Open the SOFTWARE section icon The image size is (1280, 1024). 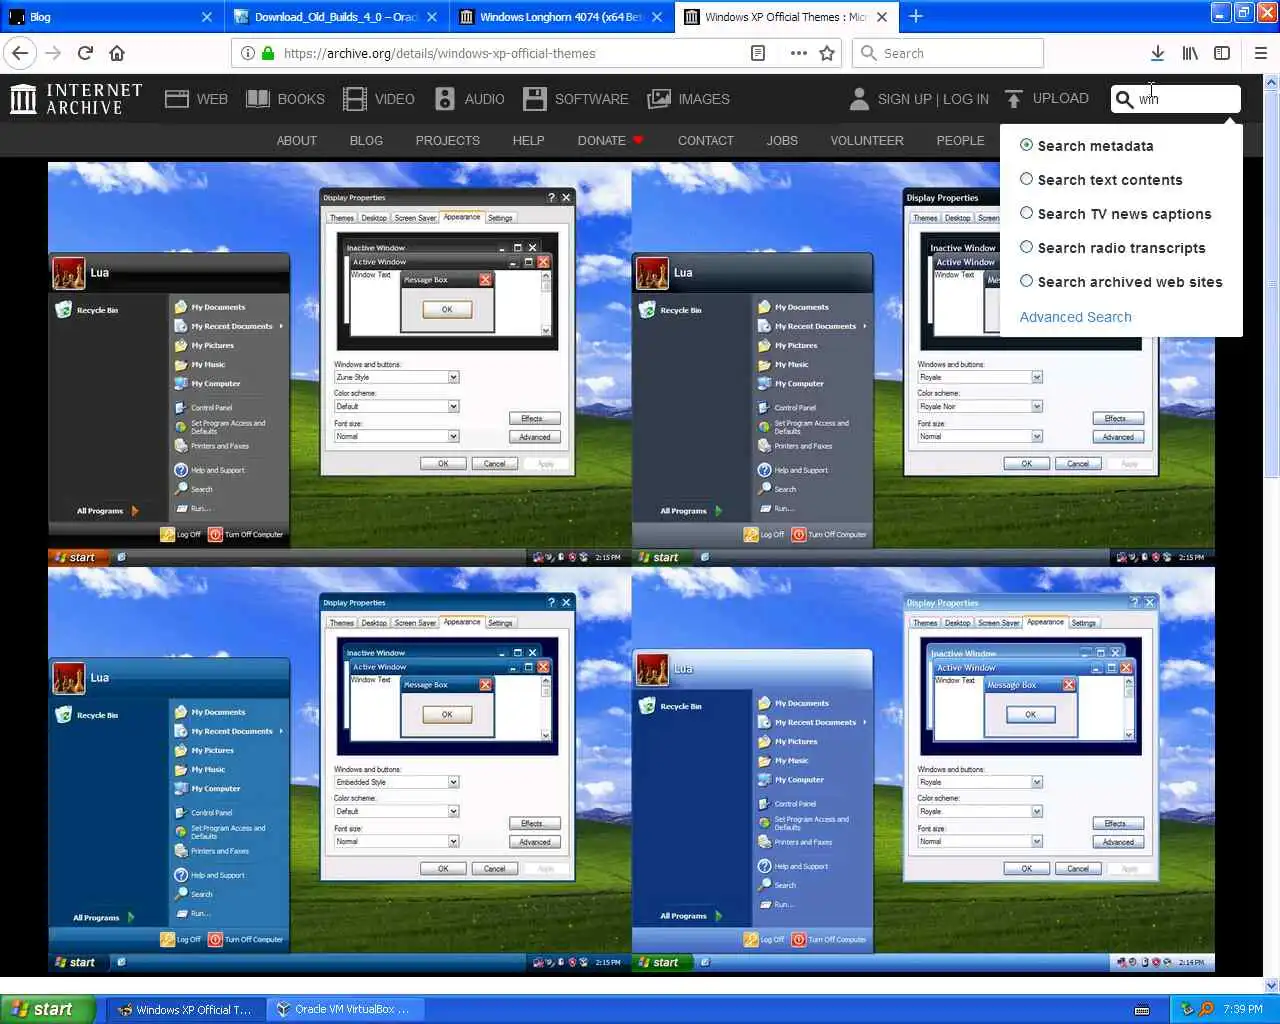pos(535,99)
